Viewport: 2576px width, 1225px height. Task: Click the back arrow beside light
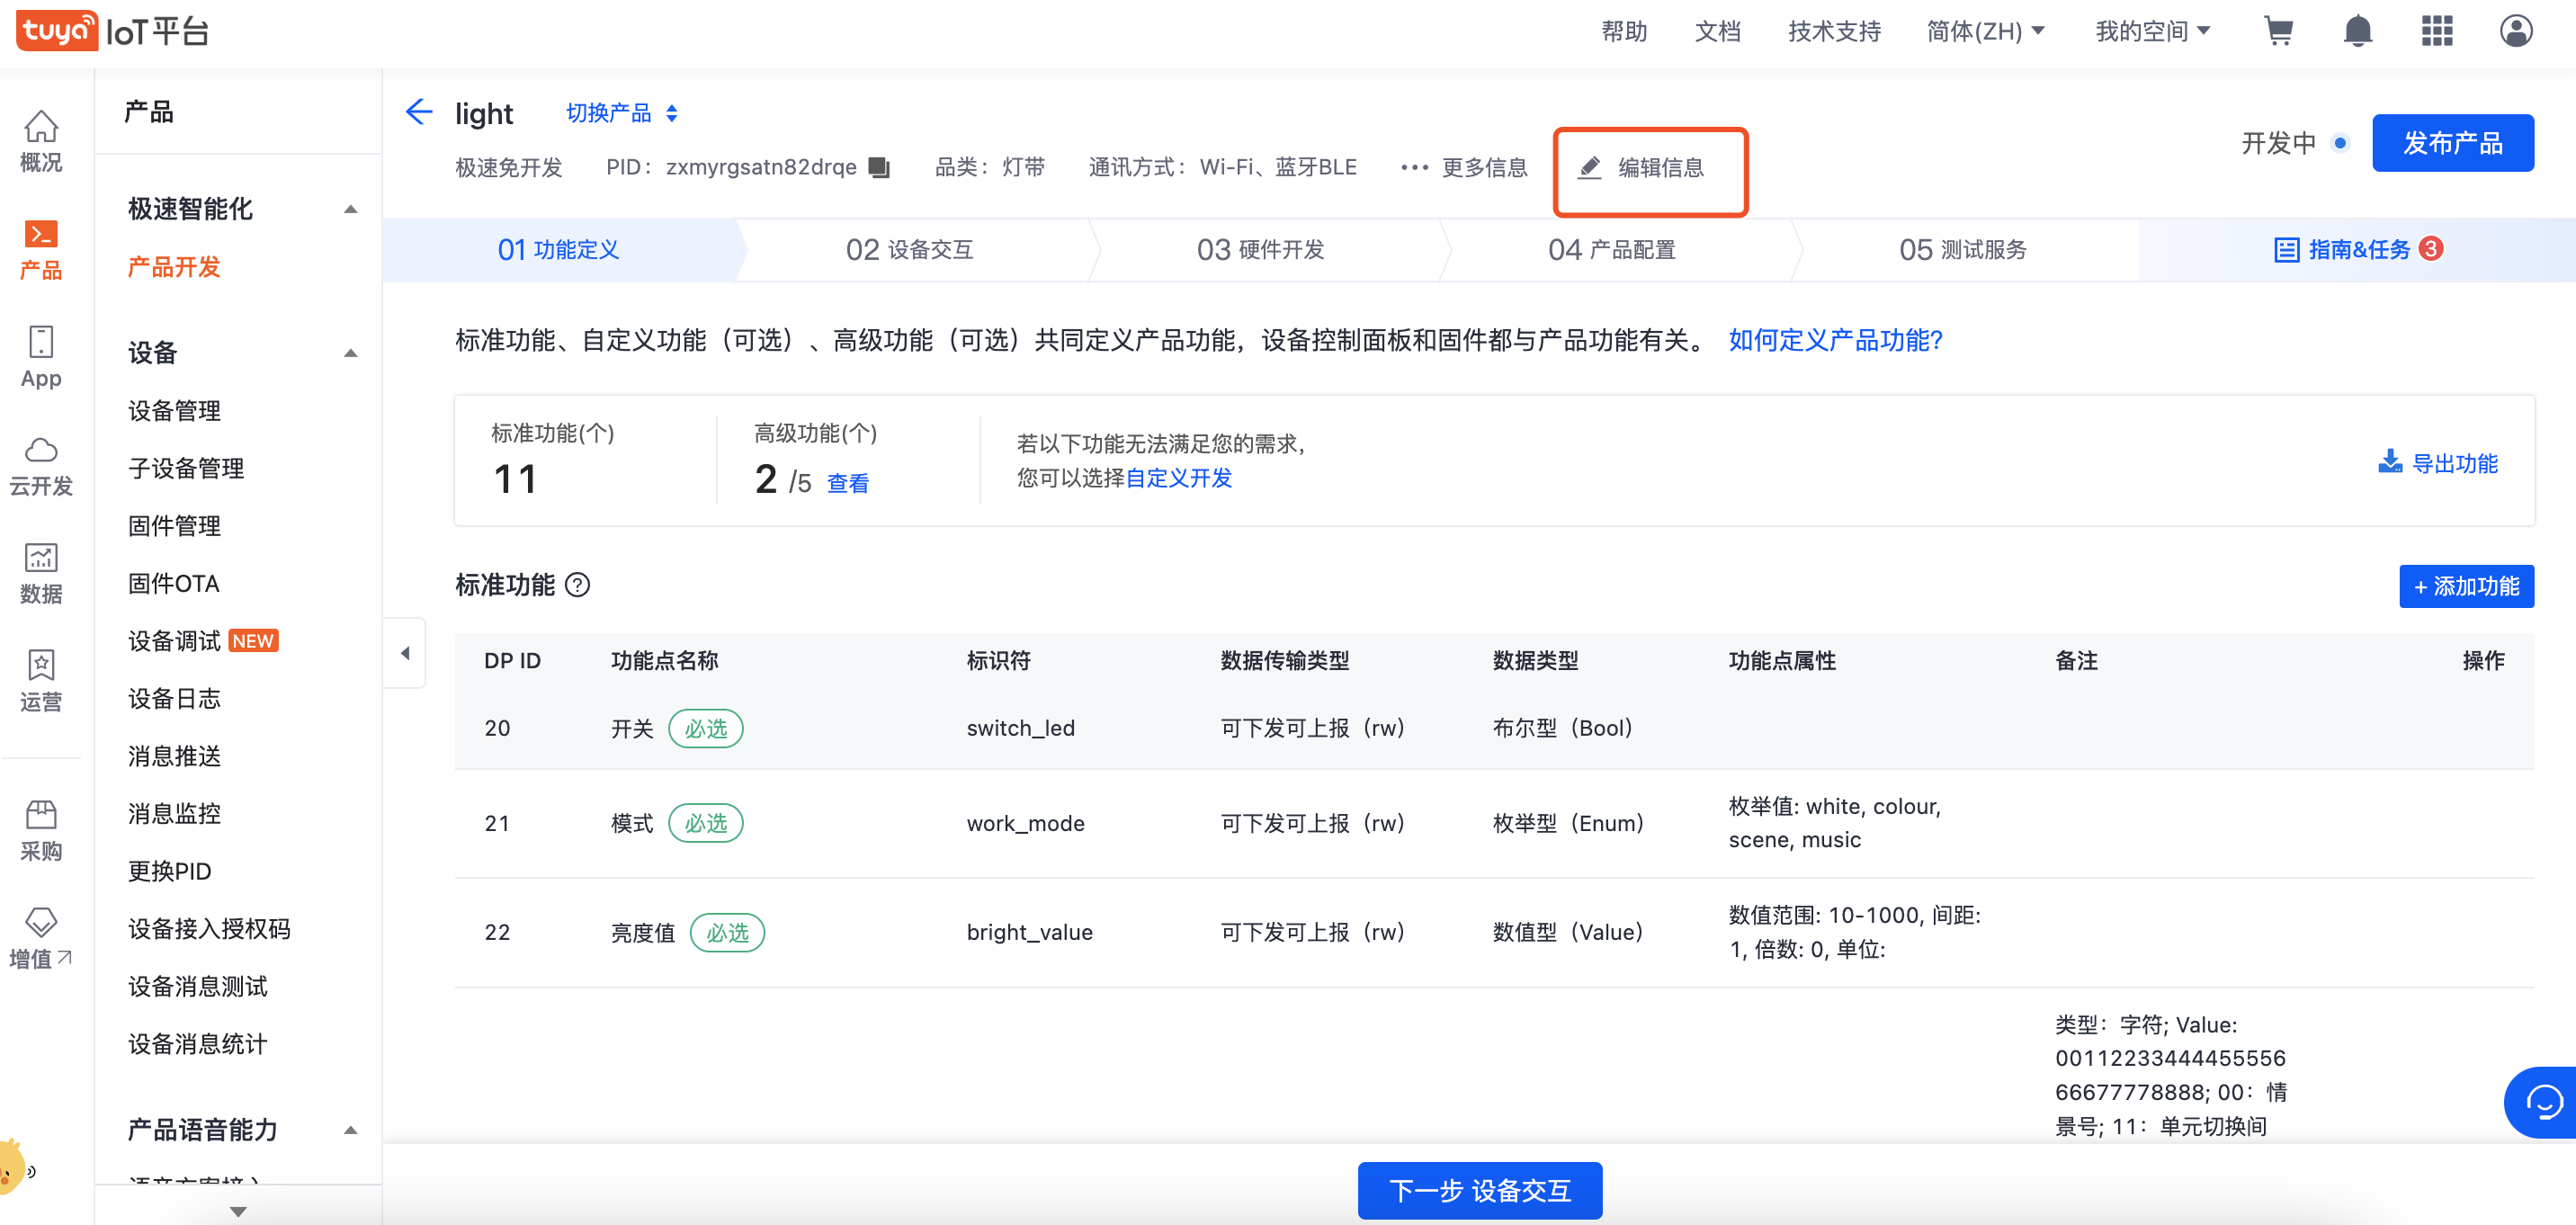419,112
